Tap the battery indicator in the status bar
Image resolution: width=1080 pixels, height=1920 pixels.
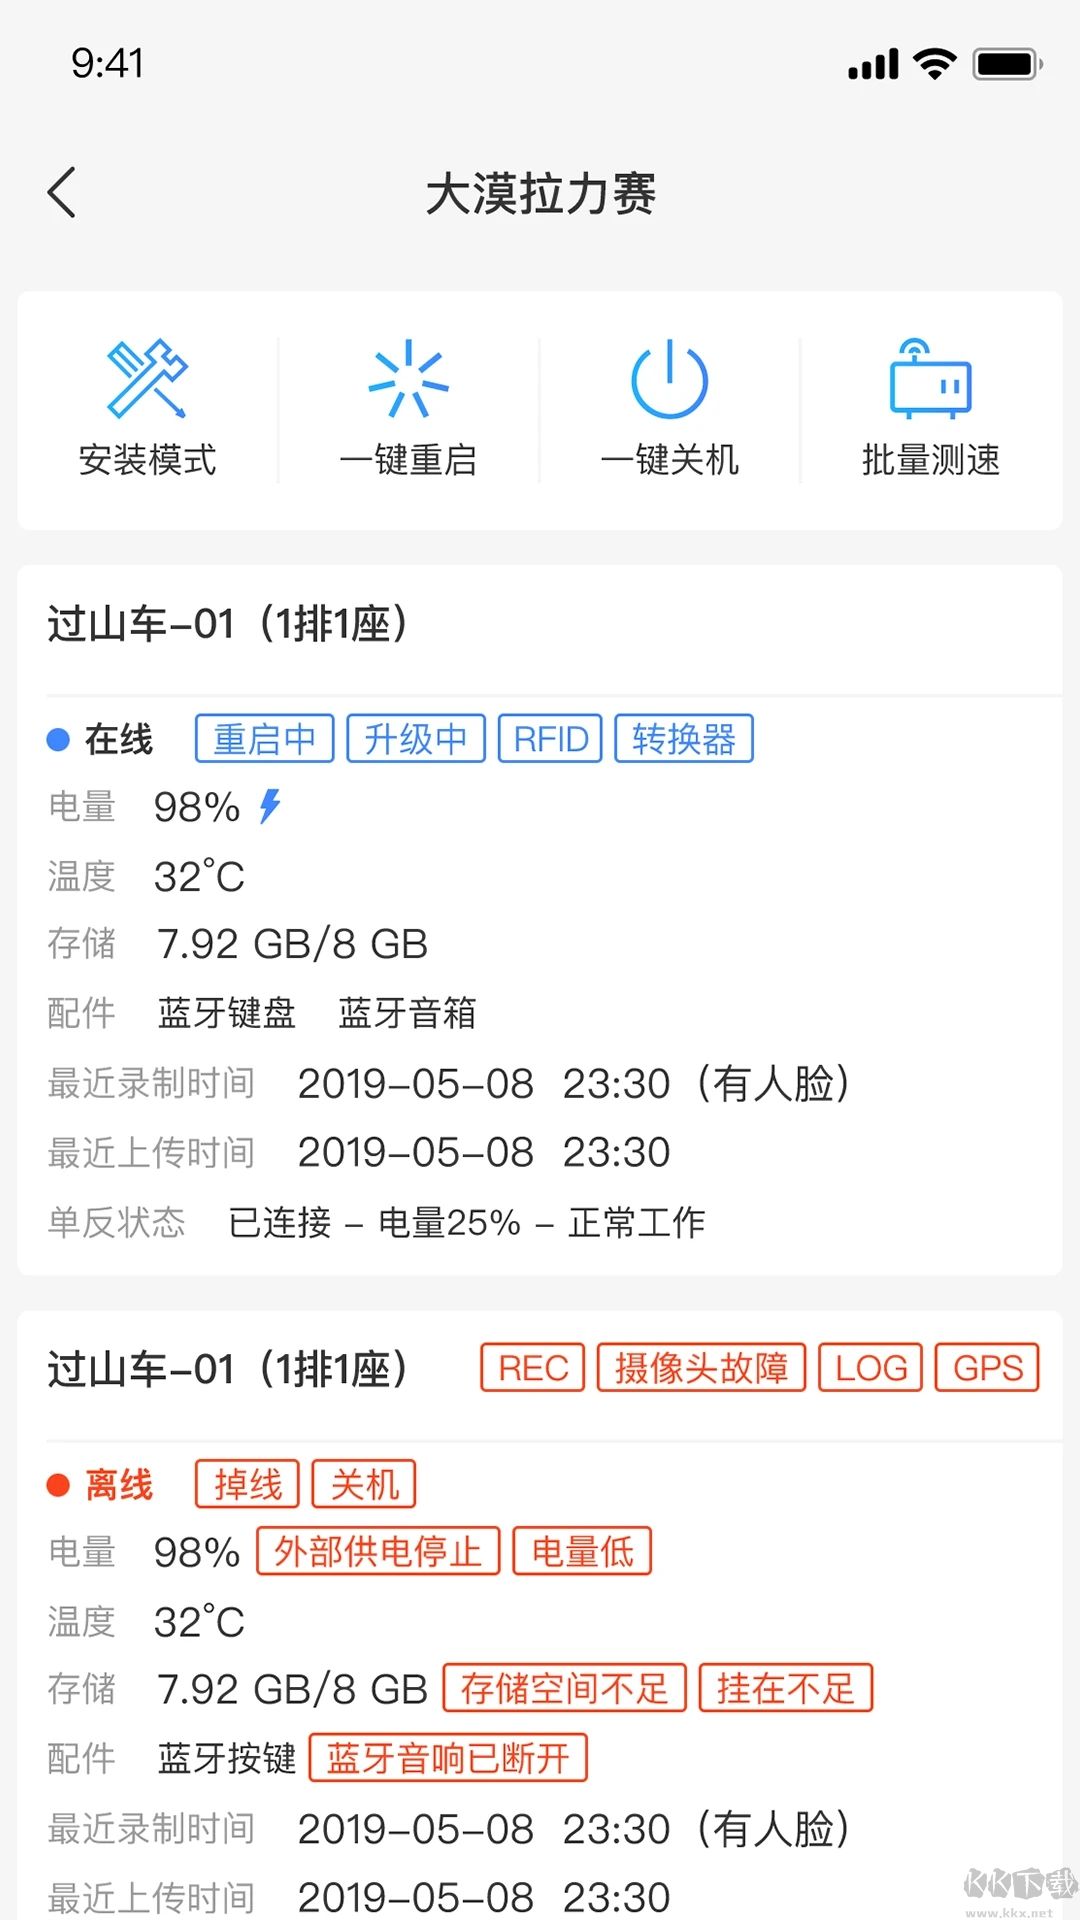click(x=1003, y=63)
